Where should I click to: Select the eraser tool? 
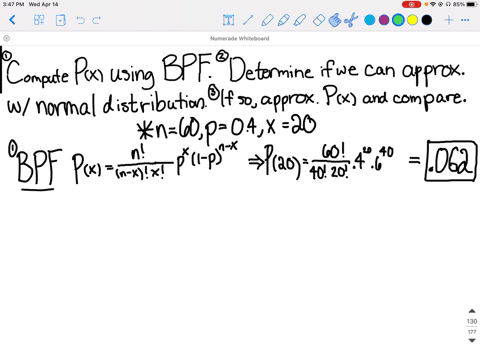point(319,20)
